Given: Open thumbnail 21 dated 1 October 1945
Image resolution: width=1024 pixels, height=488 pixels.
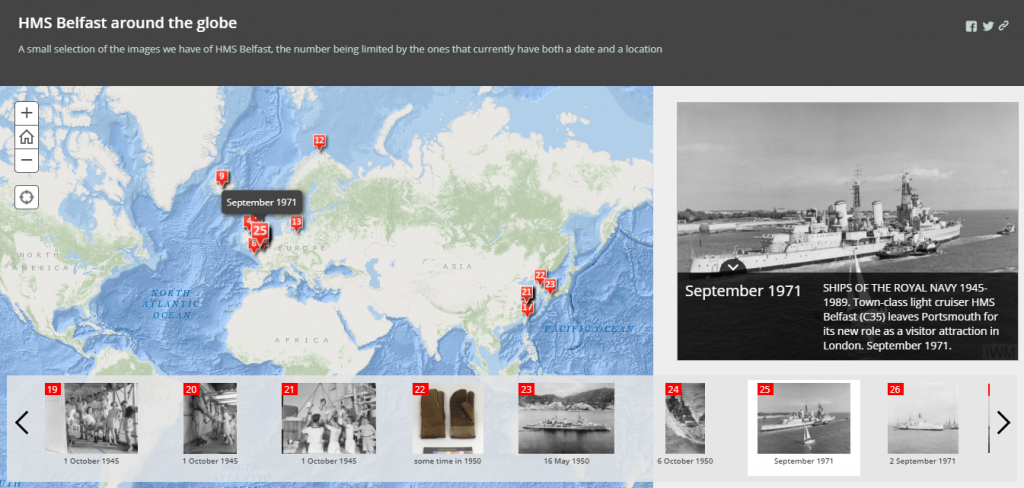Looking at the screenshot, I should [328, 418].
